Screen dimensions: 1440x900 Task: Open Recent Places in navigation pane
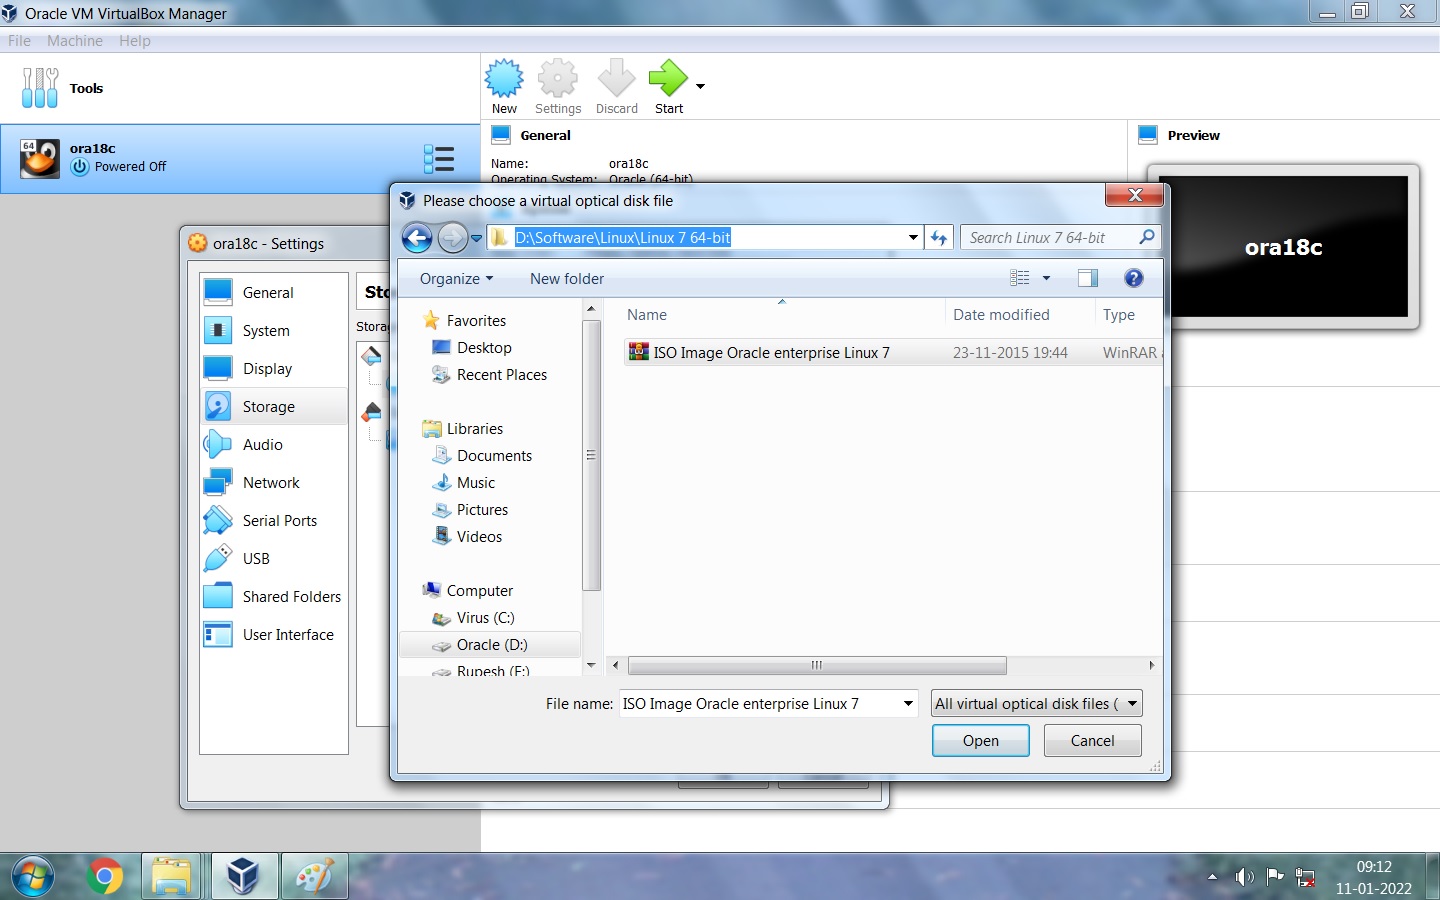click(501, 374)
